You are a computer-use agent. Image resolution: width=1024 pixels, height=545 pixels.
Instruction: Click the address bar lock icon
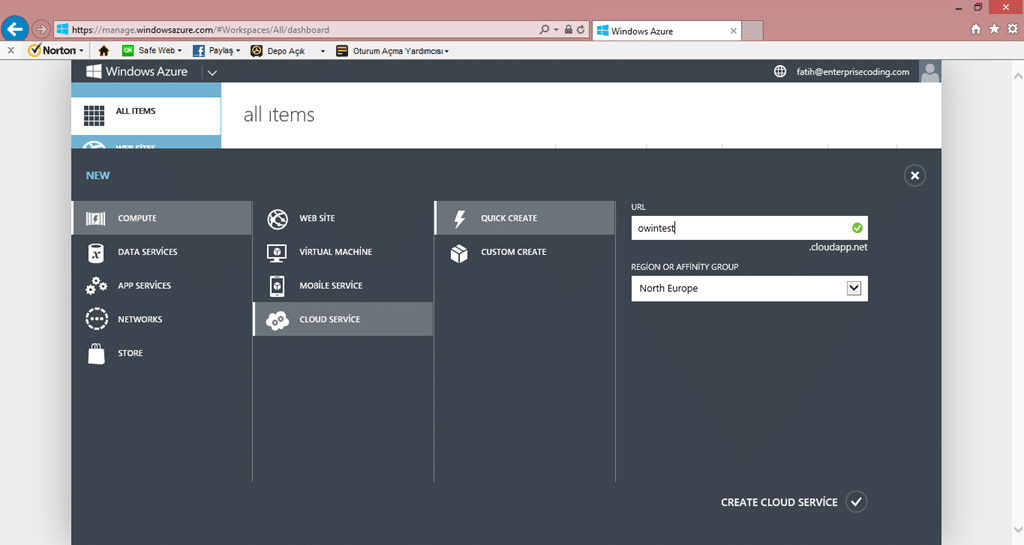[x=568, y=29]
